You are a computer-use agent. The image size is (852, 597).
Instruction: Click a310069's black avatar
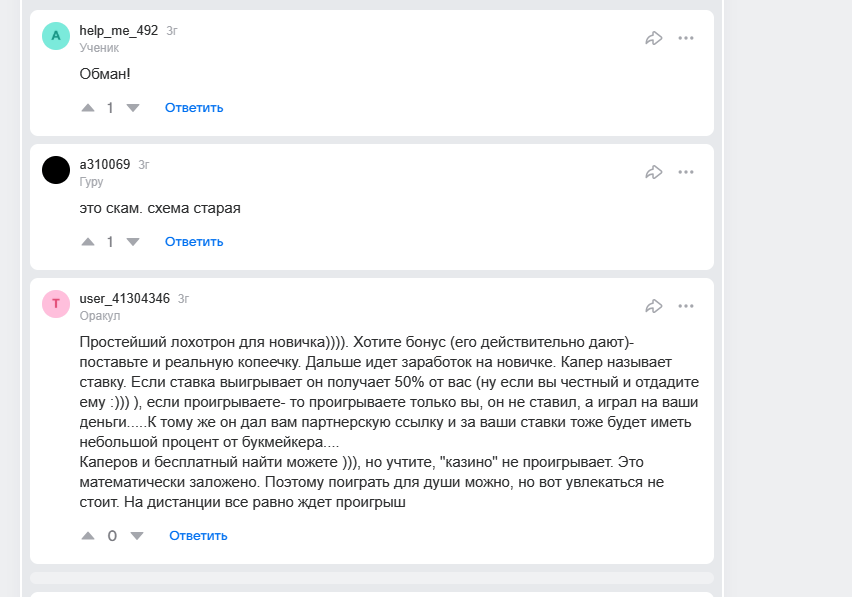56,170
